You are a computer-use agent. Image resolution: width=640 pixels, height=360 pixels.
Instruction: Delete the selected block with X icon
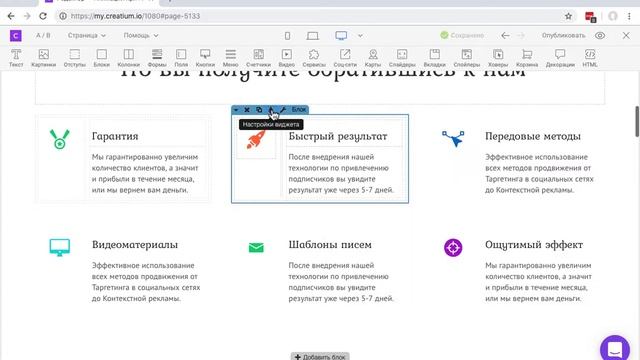point(247,110)
